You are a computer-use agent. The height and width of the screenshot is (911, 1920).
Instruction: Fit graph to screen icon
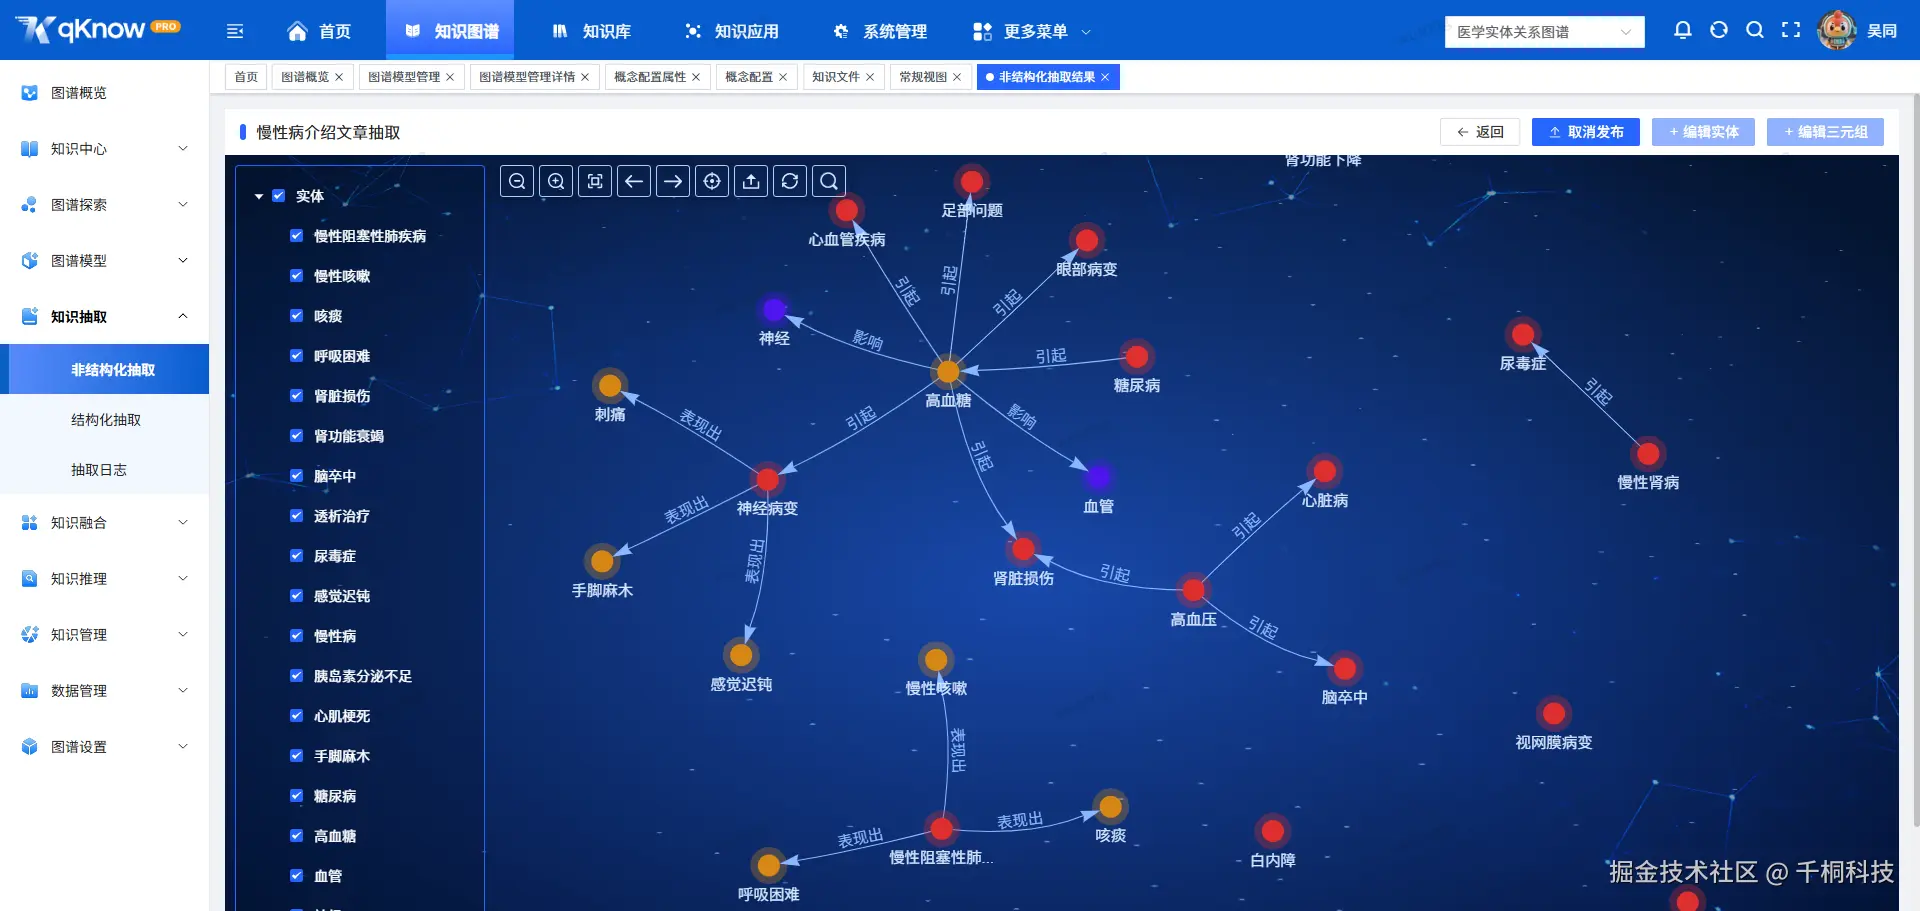[x=595, y=181]
